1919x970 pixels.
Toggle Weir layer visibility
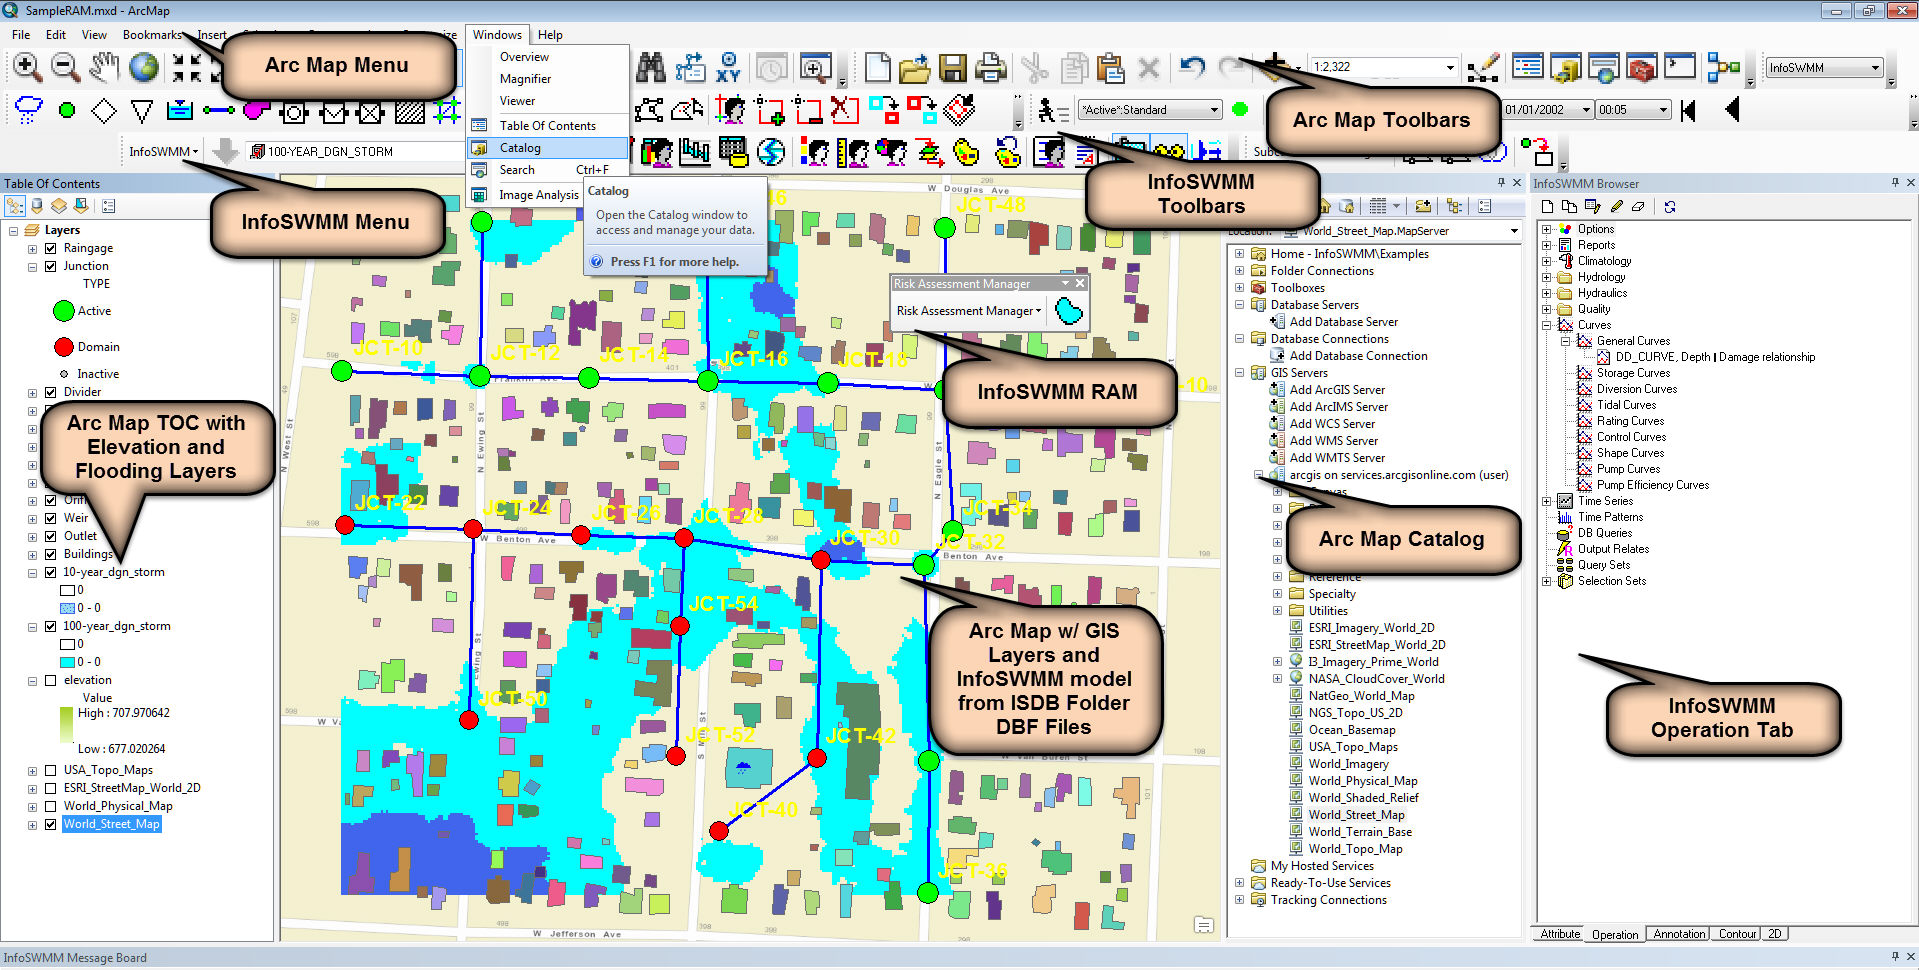pos(50,518)
